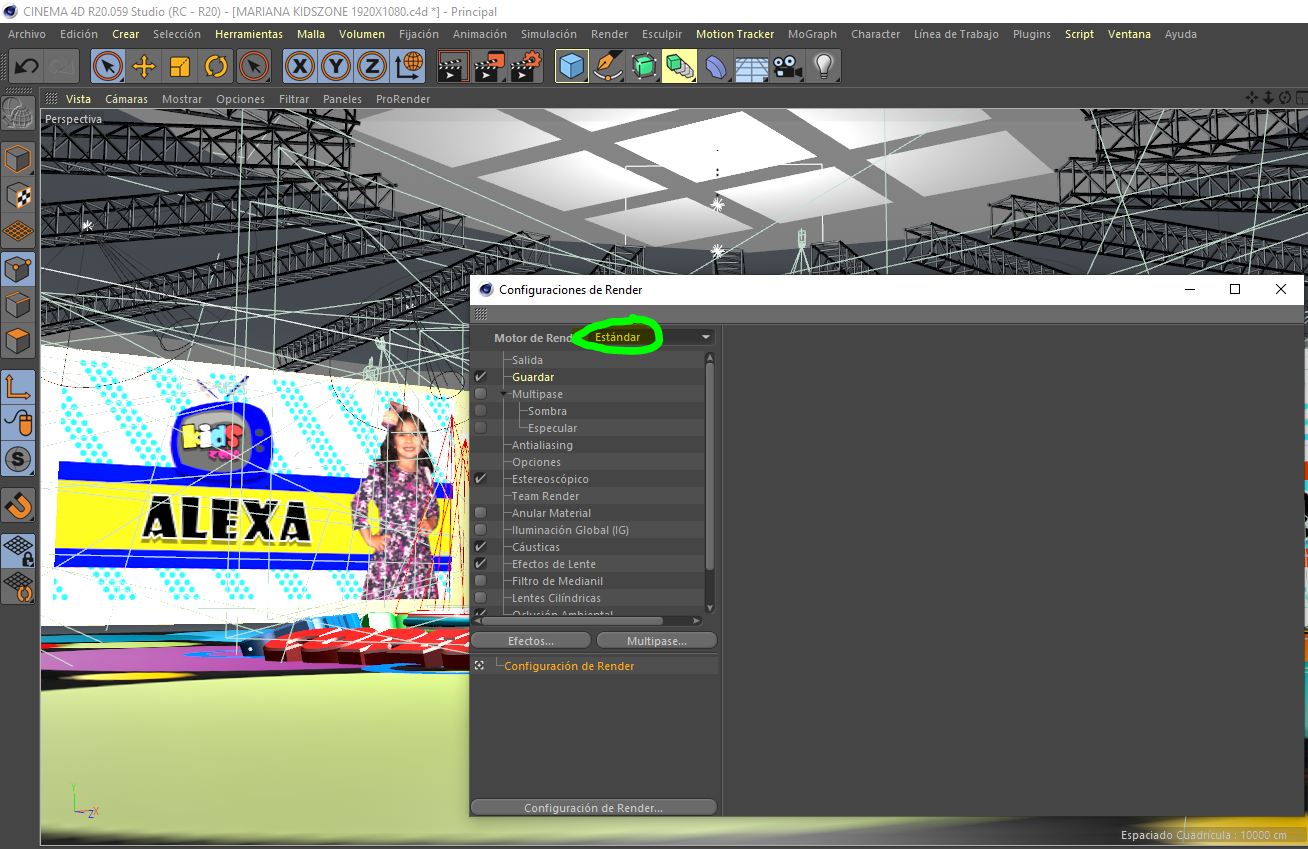This screenshot has height=849, width=1308.
Task: Switch the coordinate system world/object icon
Action: click(408, 67)
